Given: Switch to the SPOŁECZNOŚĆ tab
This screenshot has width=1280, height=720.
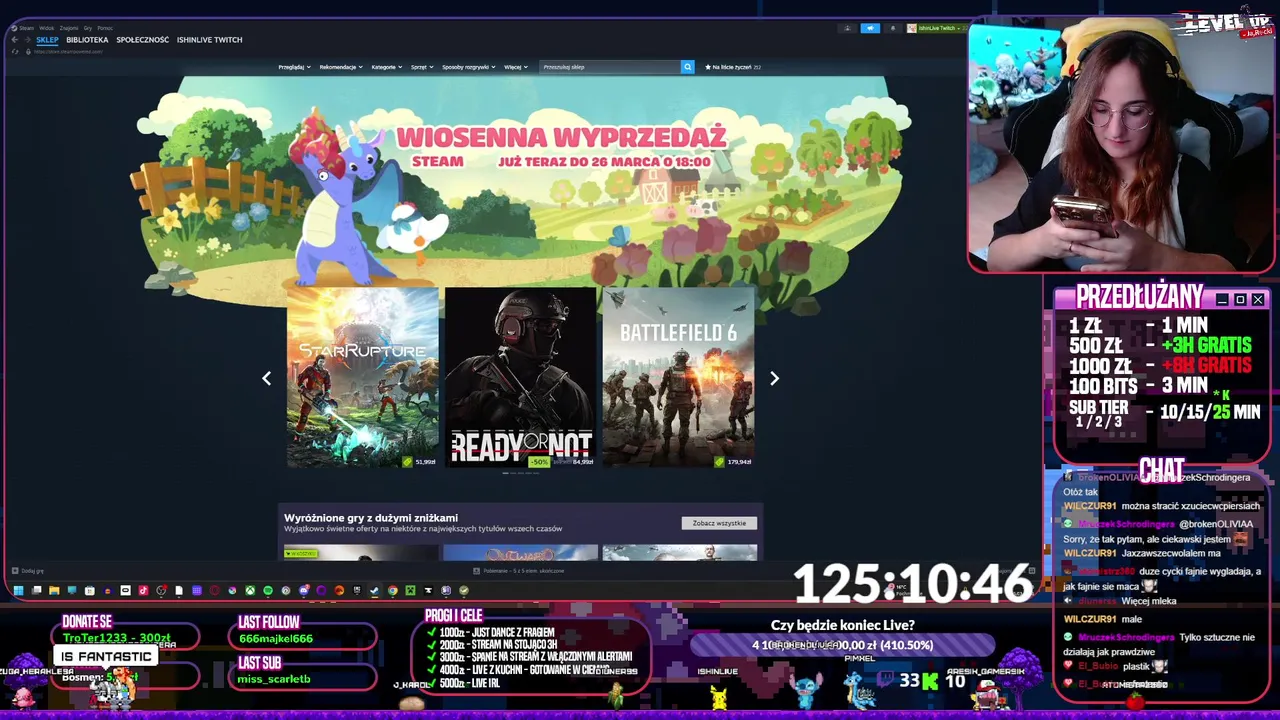Looking at the screenshot, I should pyautogui.click(x=143, y=40).
